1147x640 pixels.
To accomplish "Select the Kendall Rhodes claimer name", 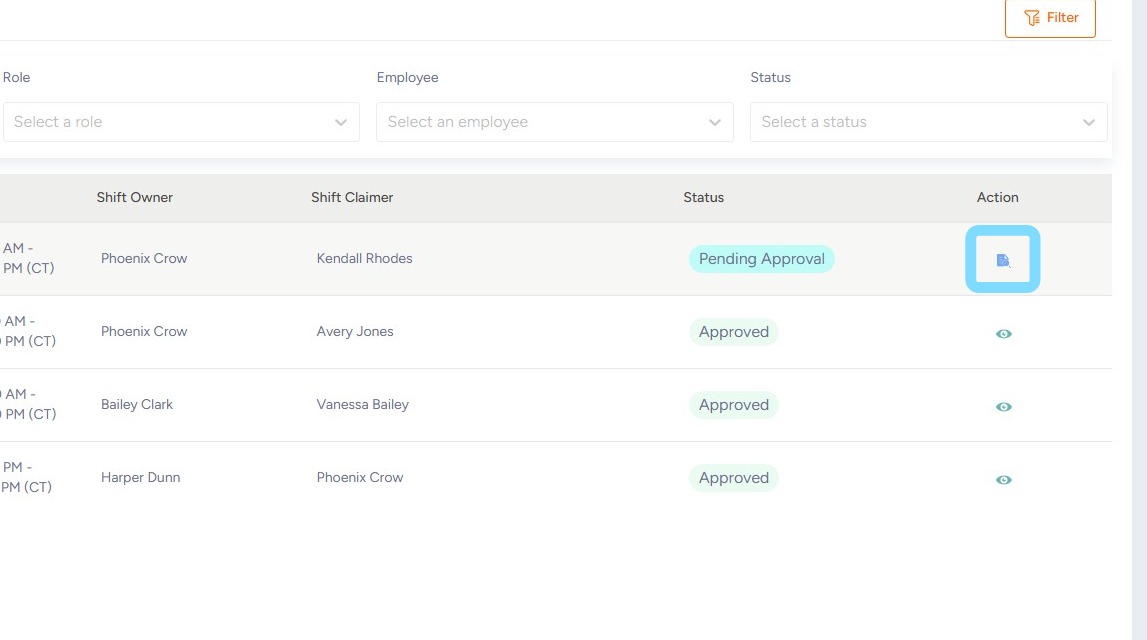I will coord(364,258).
